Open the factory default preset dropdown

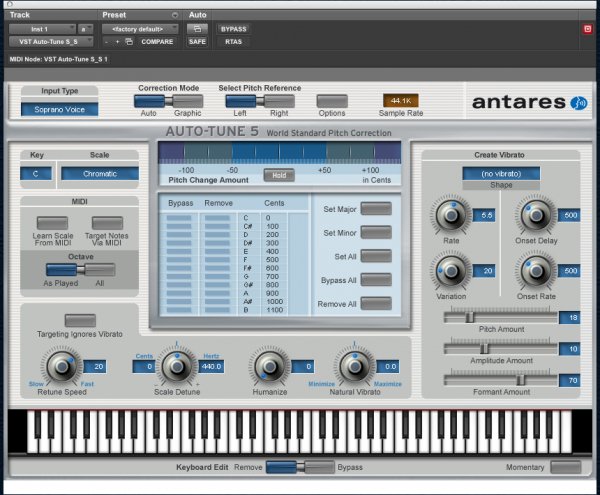pos(140,29)
